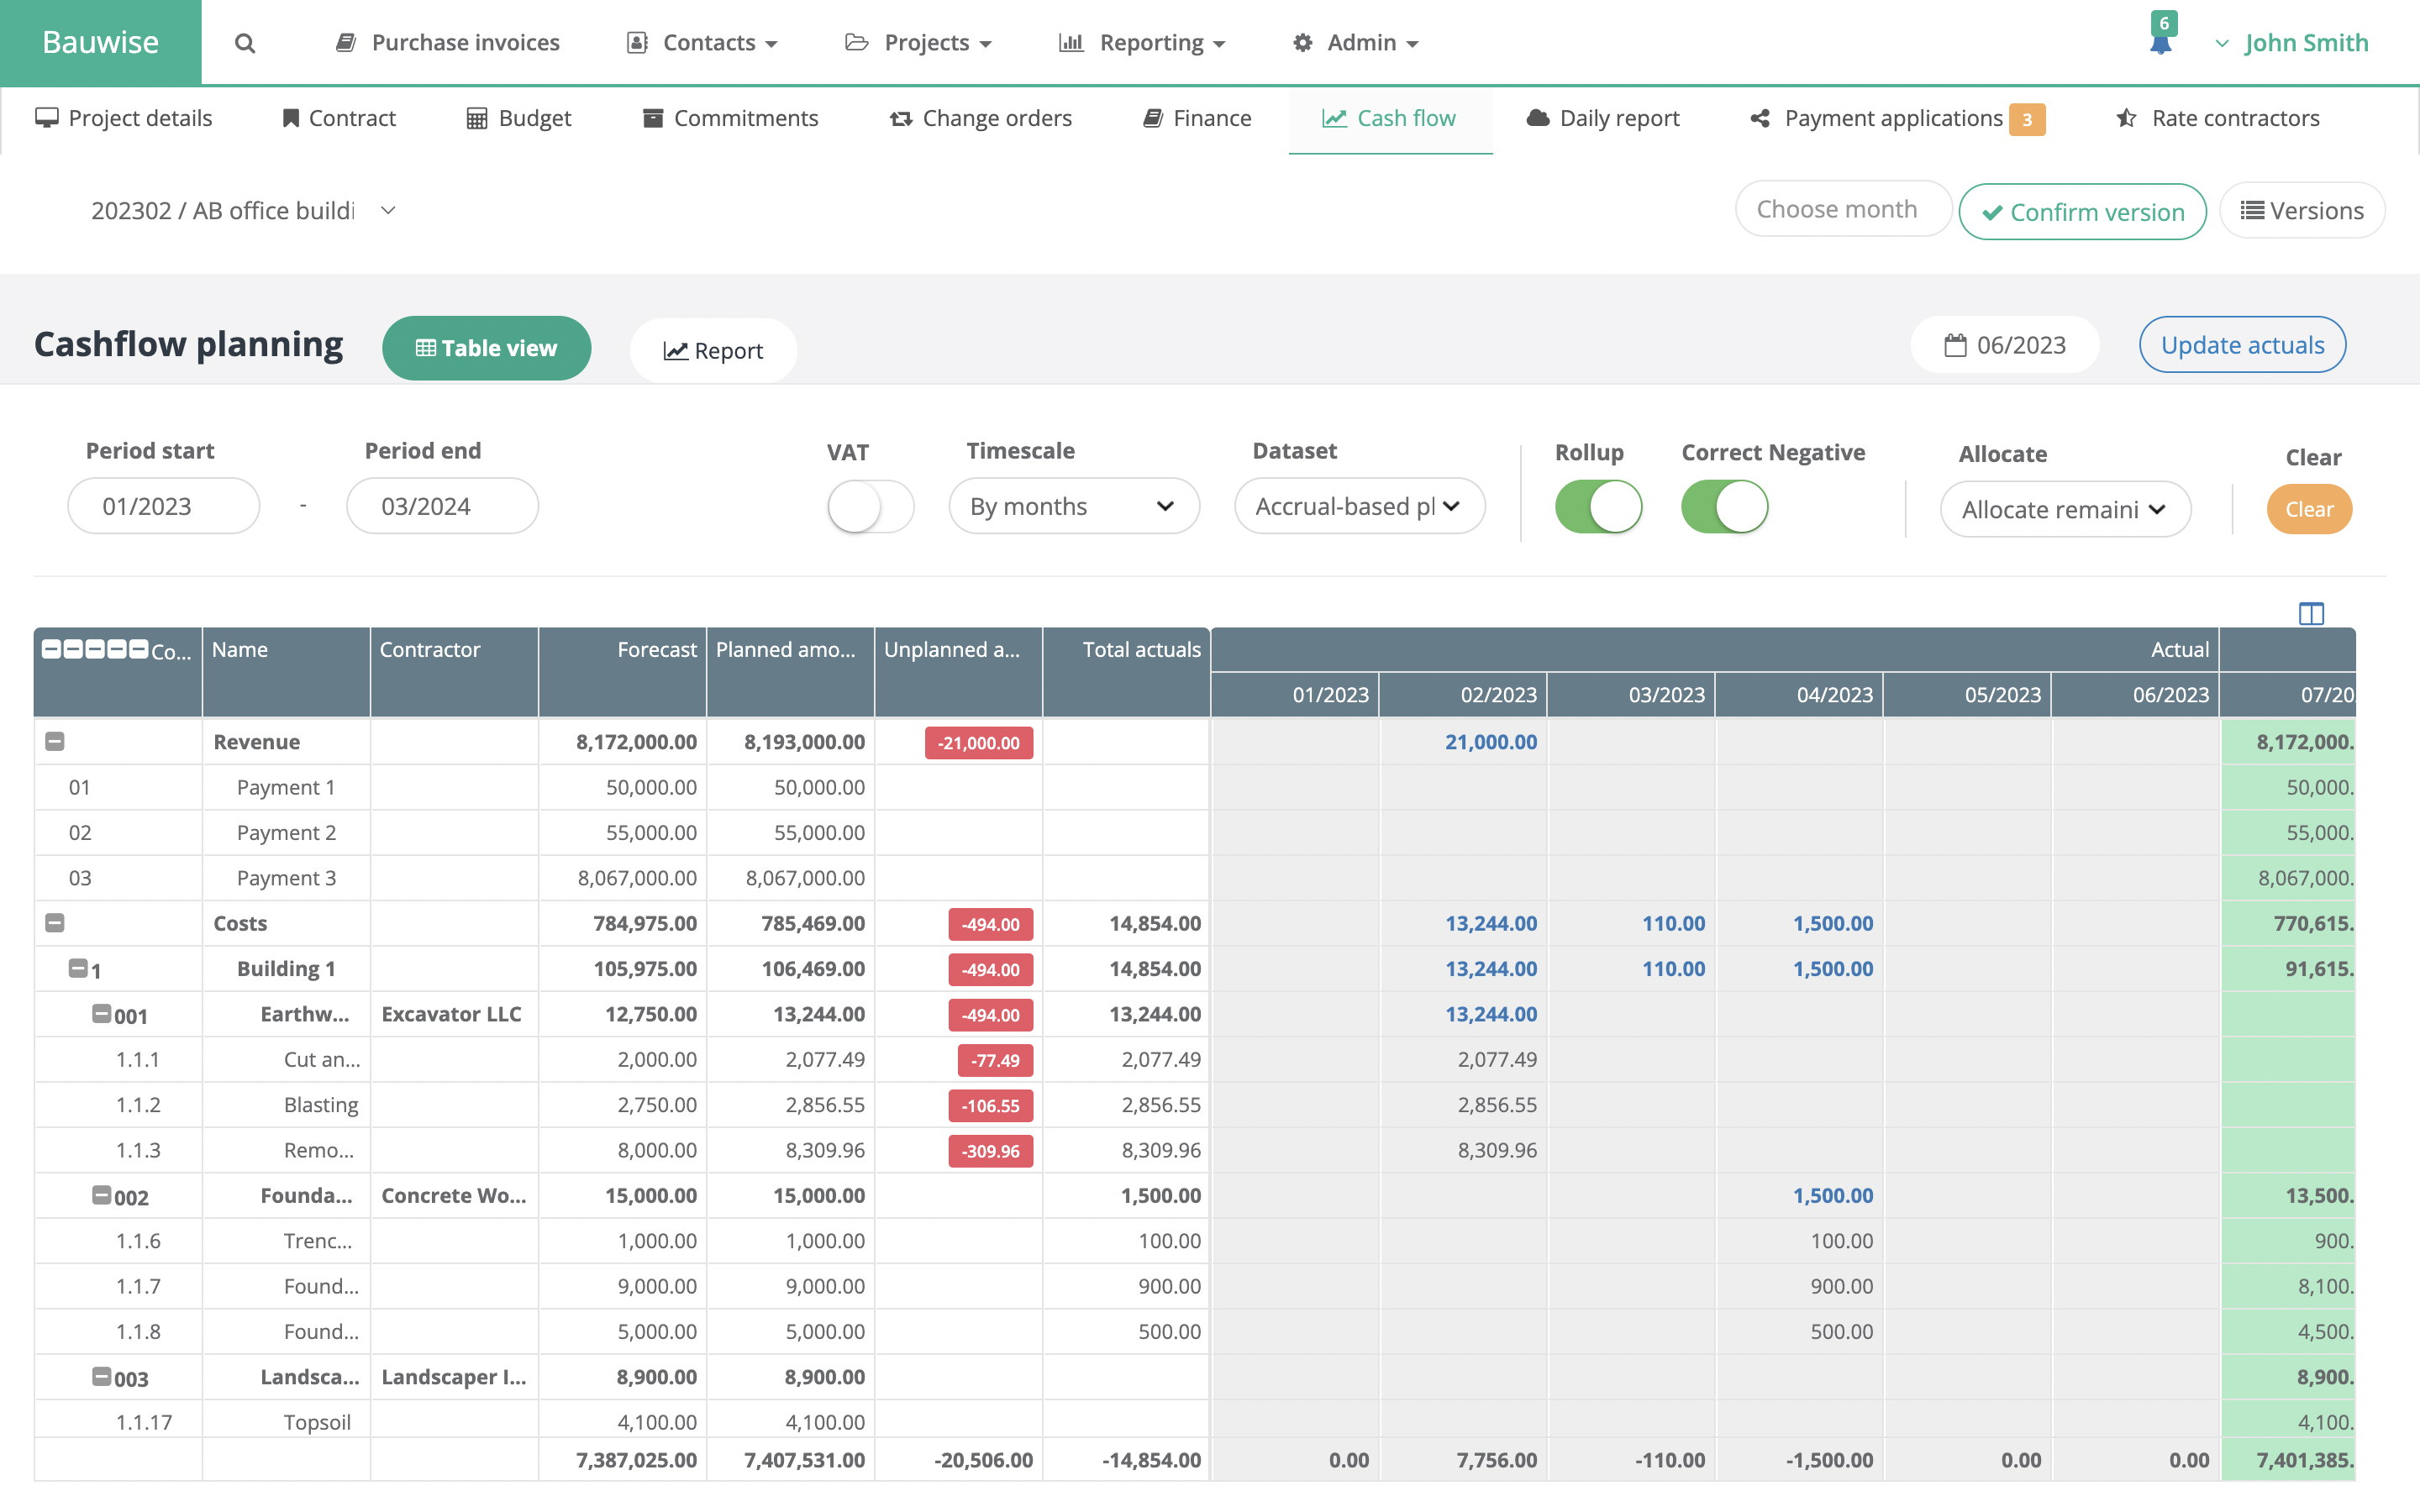Screen dimensions: 2420x1512
Task: Click the Confirm version button
Action: tap(2082, 212)
